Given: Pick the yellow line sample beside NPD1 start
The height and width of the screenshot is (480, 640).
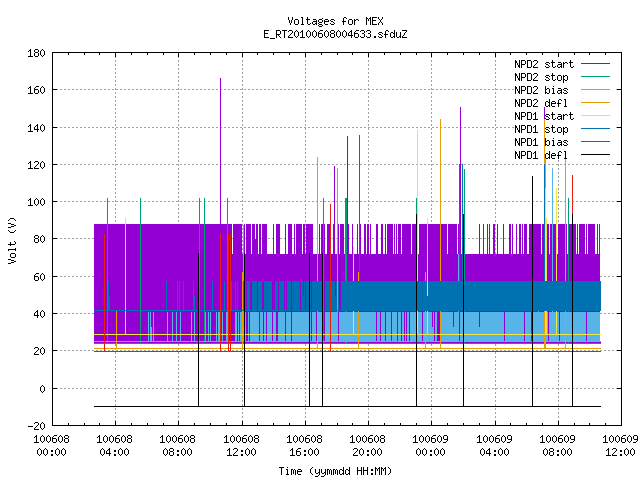Looking at the screenshot, I should pyautogui.click(x=596, y=116).
